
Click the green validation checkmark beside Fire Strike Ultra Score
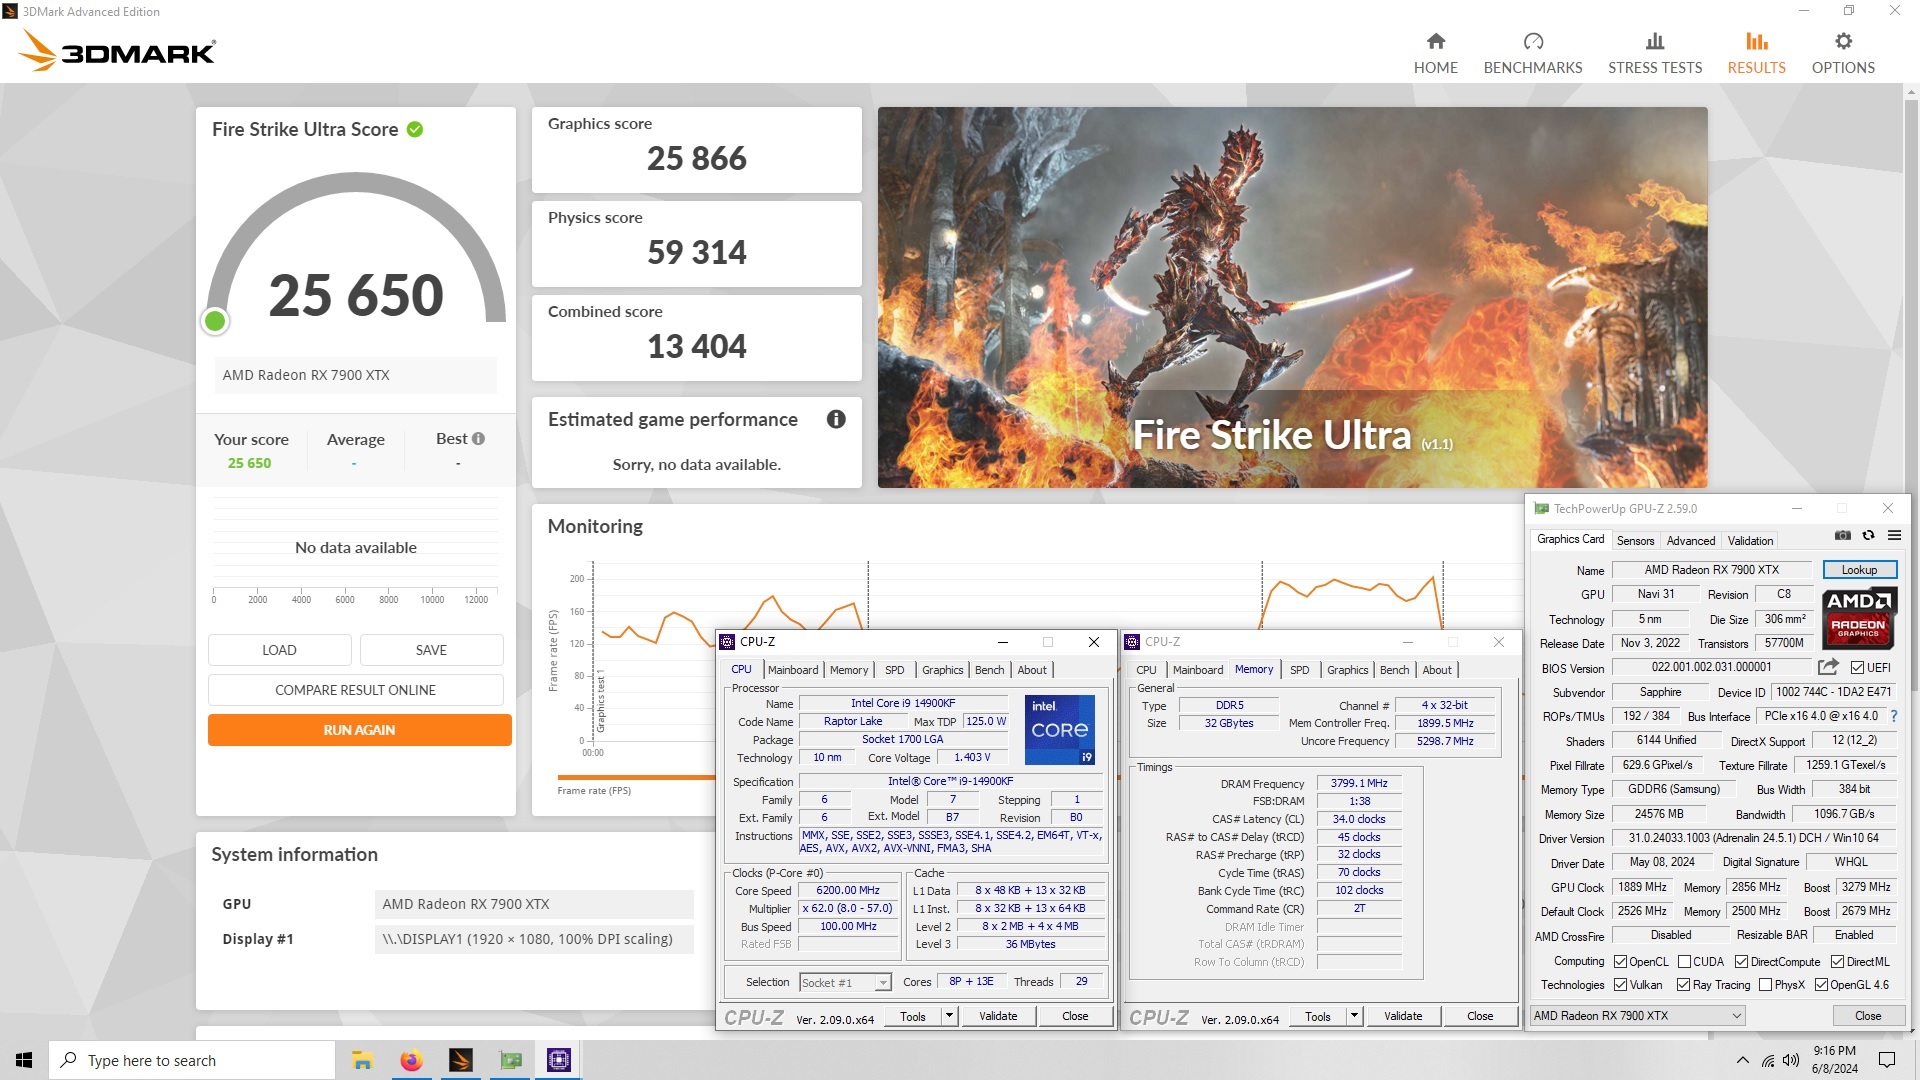coord(415,129)
